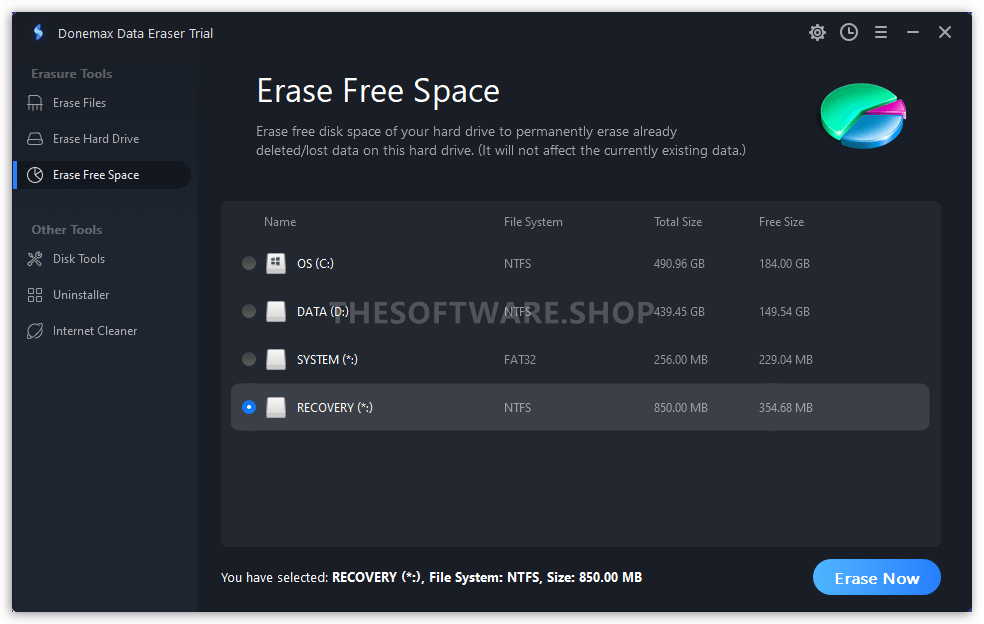Click the Total Size column header
The height and width of the screenshot is (624, 984).
tap(678, 222)
